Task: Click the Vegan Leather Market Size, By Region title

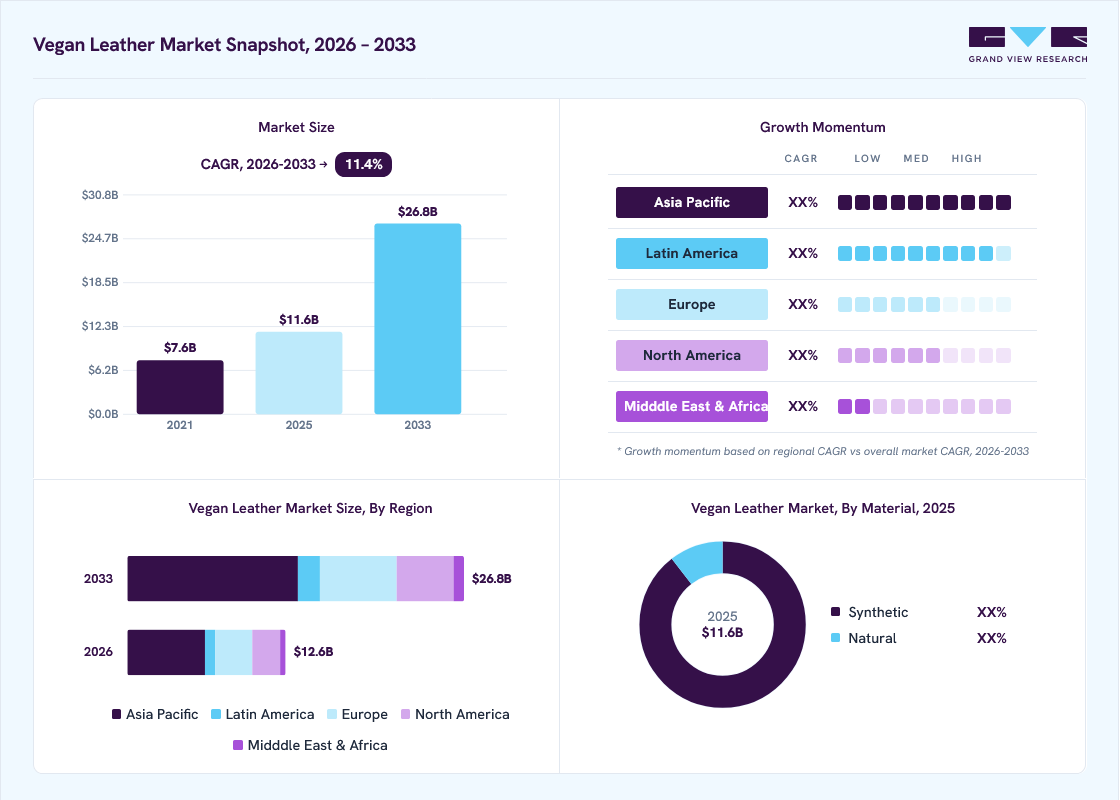Action: click(x=311, y=509)
